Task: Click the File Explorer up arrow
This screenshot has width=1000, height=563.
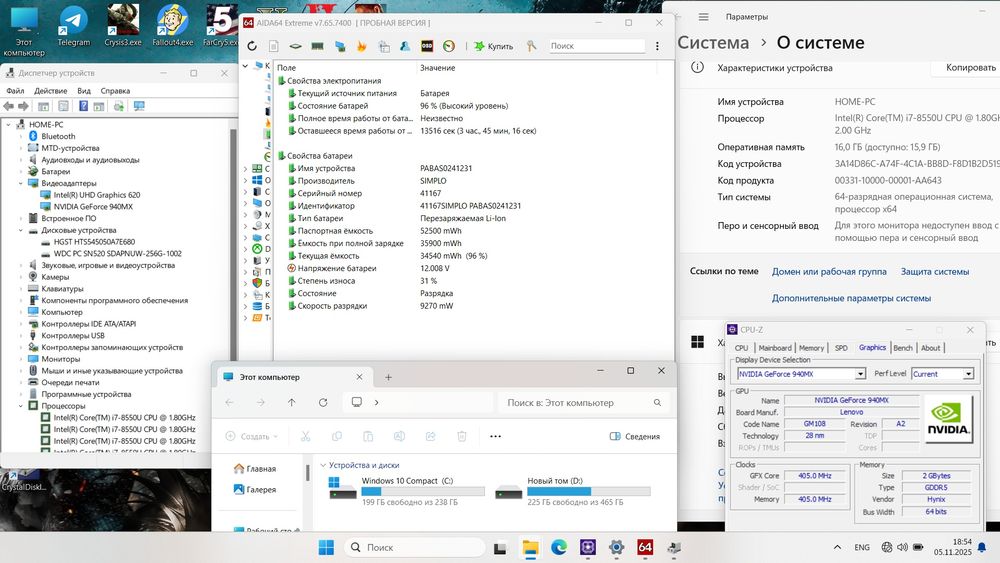Action: click(x=291, y=402)
